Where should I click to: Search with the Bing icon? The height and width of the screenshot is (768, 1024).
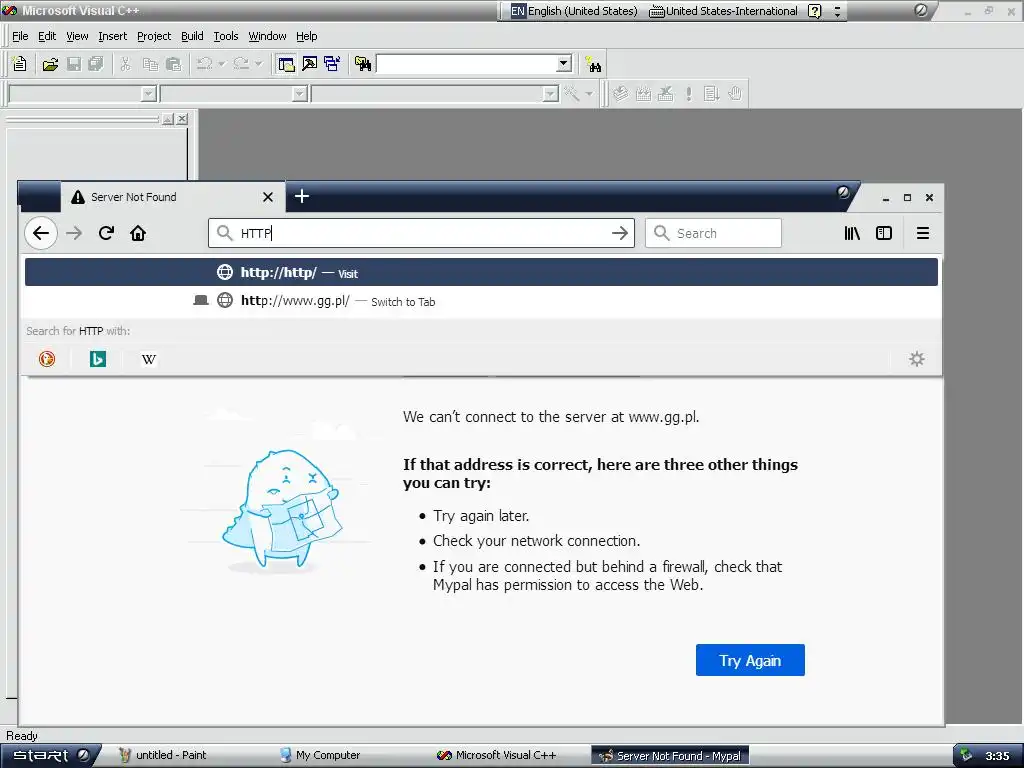98,359
